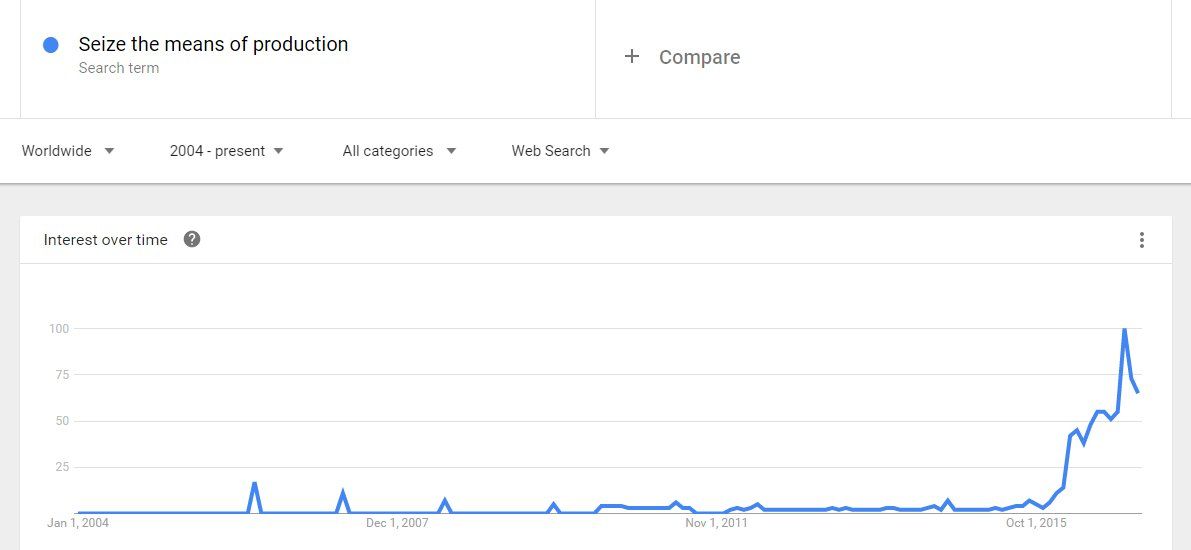Select the Jan 1, 2004 axis label
1191x550 pixels.
click(79, 523)
